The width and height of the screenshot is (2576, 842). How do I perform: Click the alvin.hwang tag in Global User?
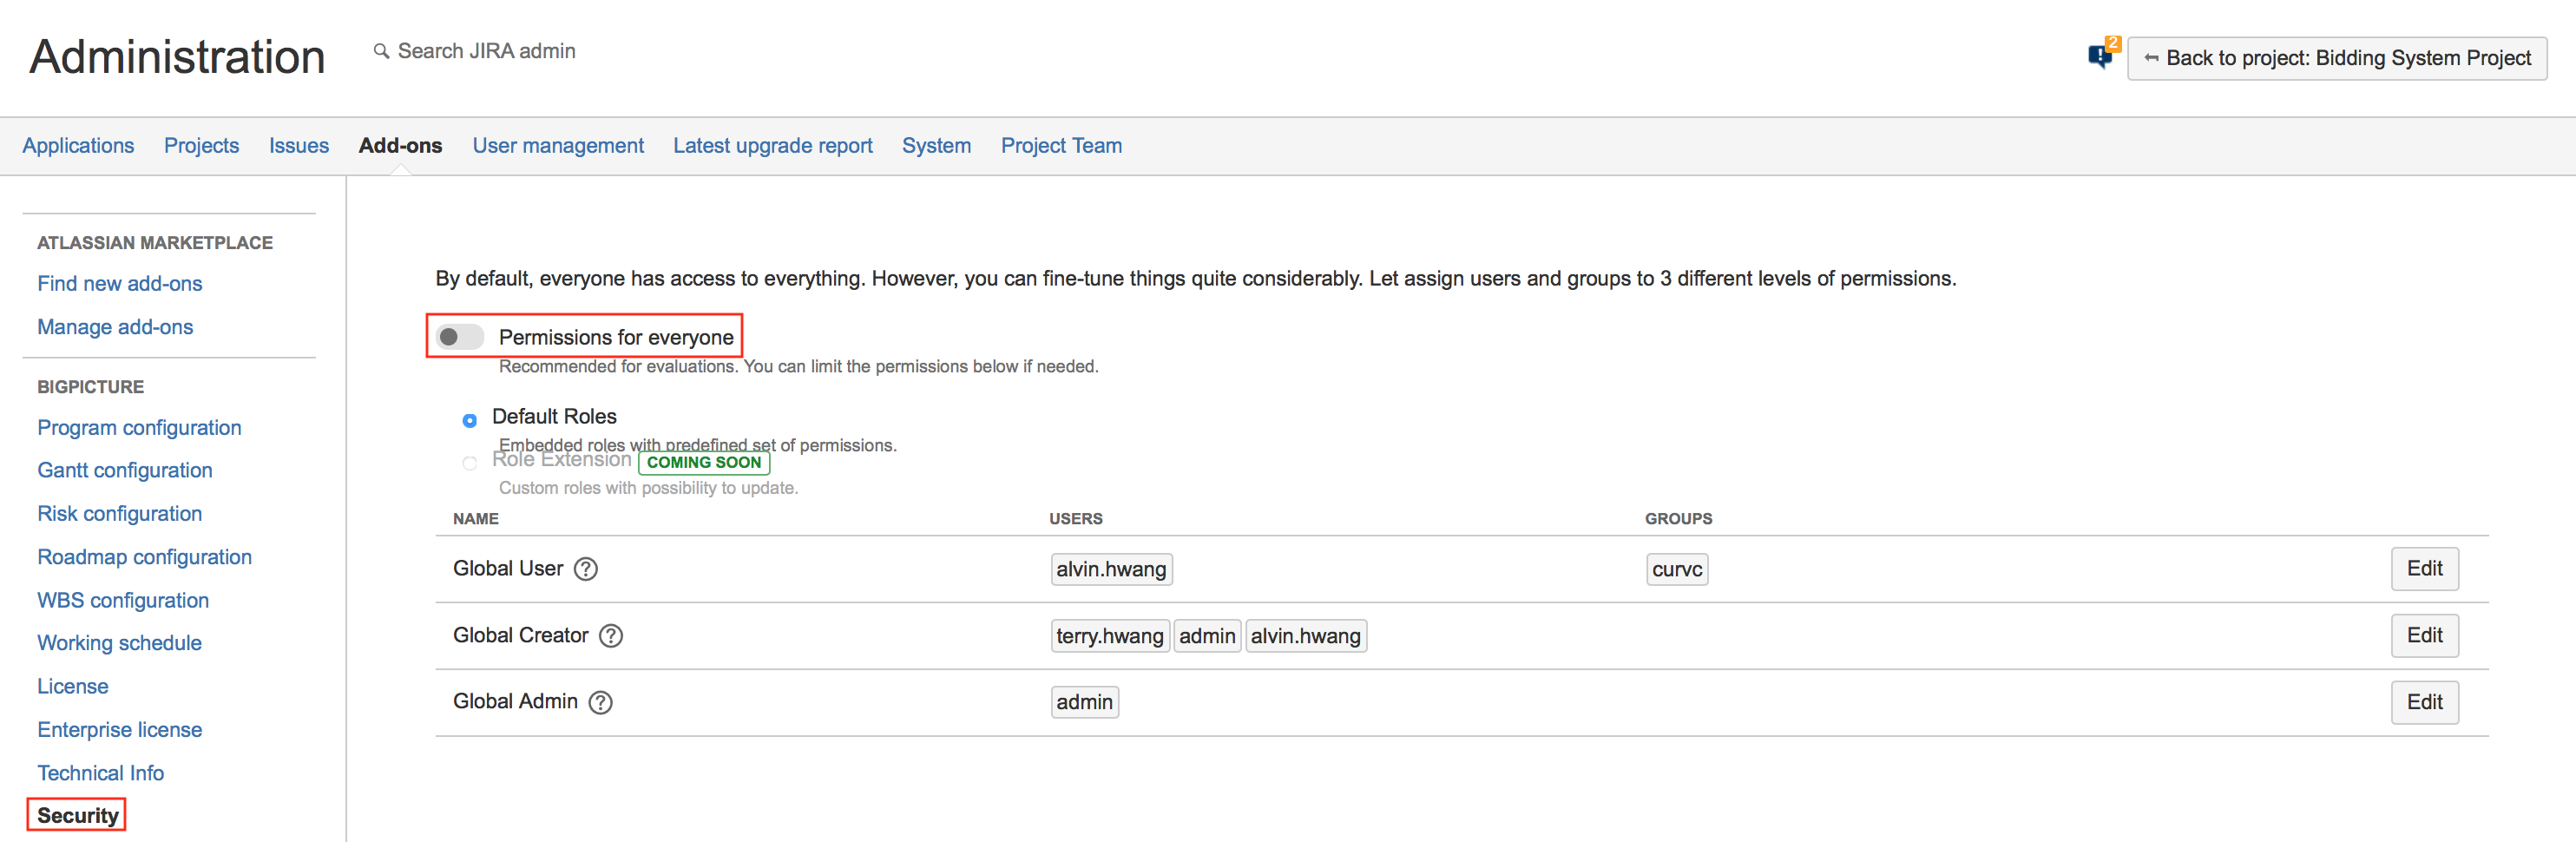point(1111,569)
